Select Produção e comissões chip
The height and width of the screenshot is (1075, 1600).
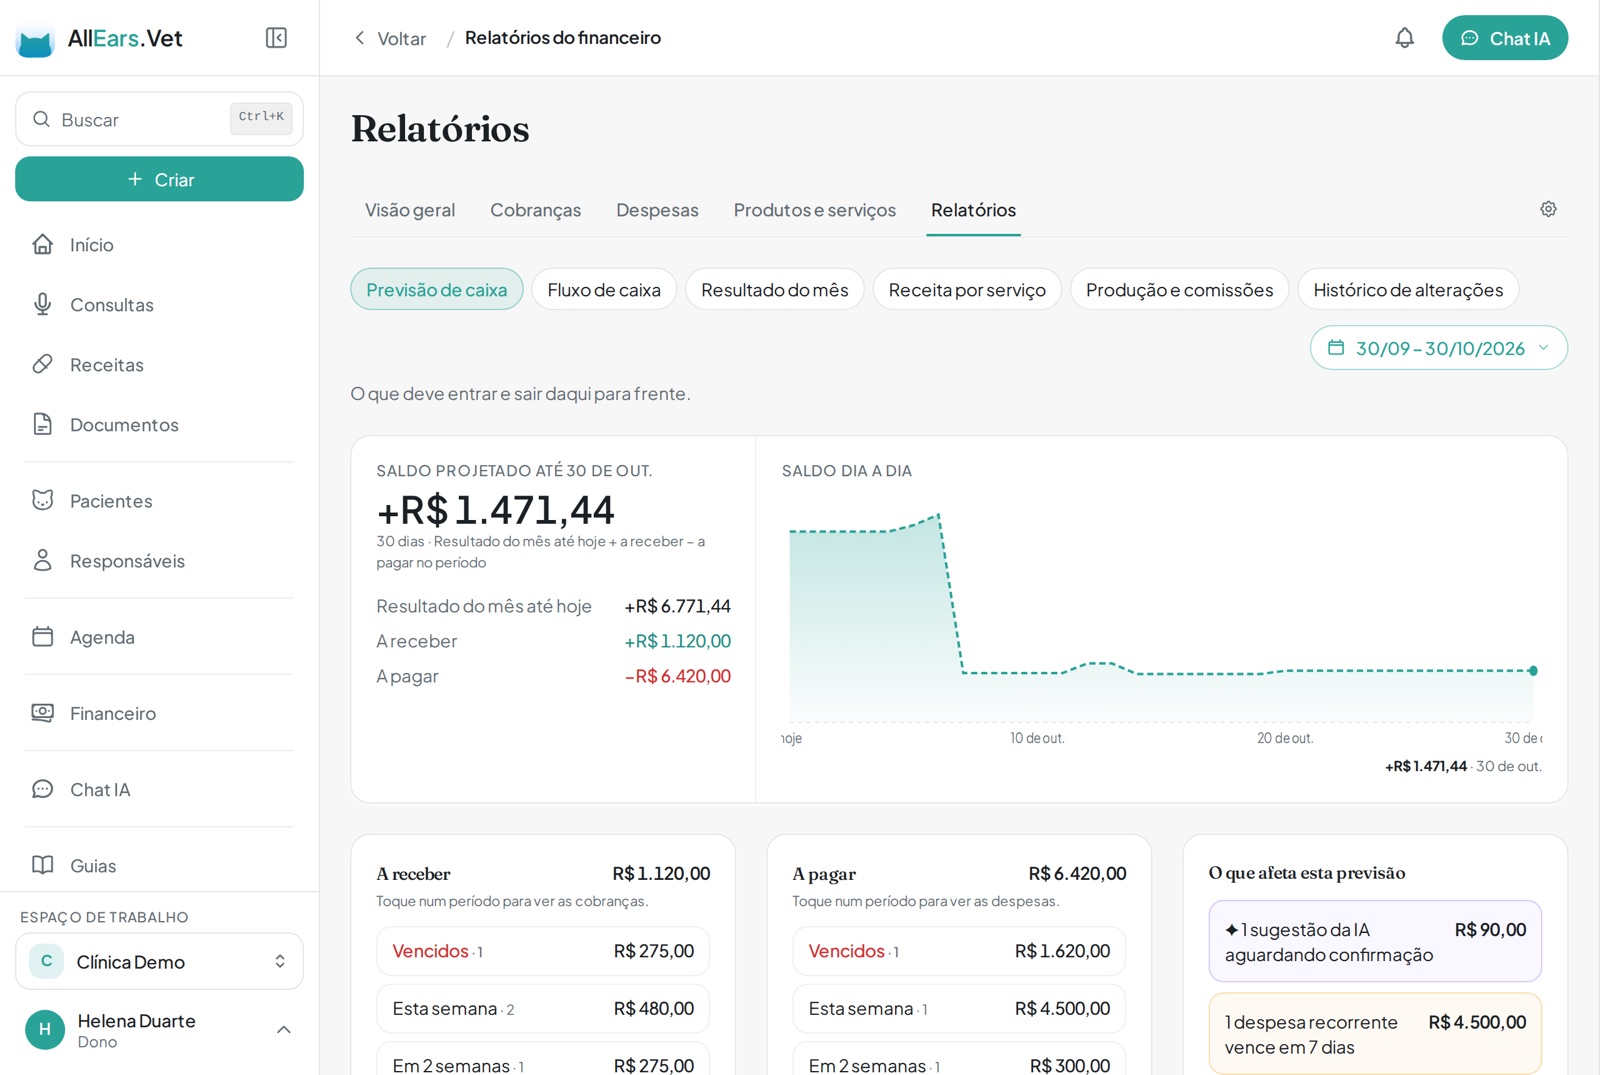pyautogui.click(x=1180, y=289)
